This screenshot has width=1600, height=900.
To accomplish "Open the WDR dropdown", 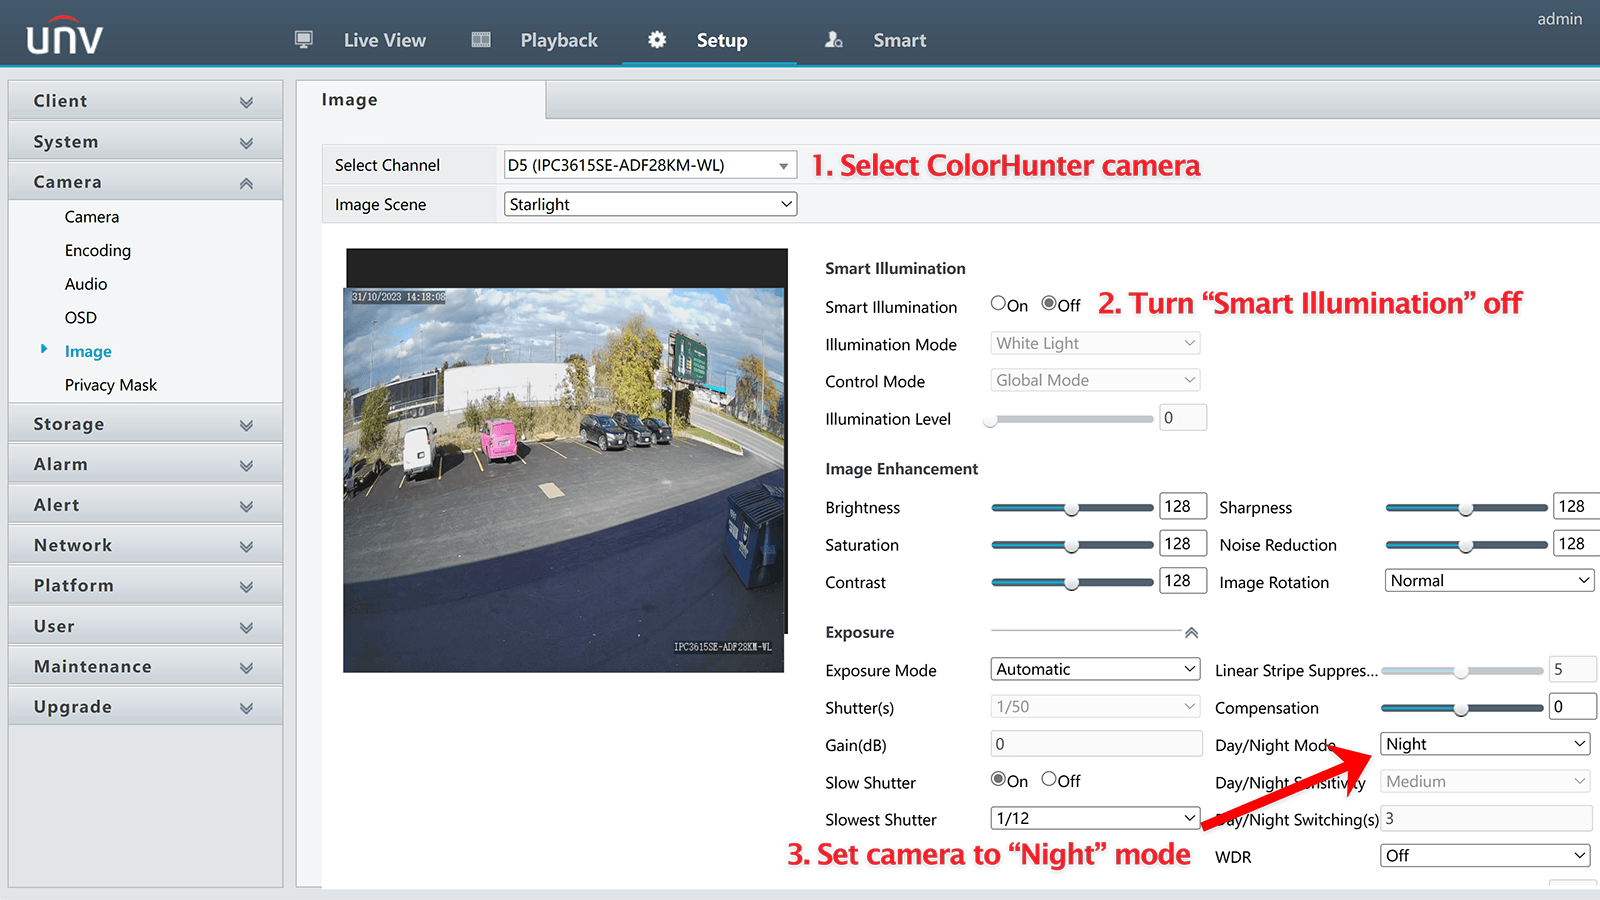I will [x=1485, y=856].
